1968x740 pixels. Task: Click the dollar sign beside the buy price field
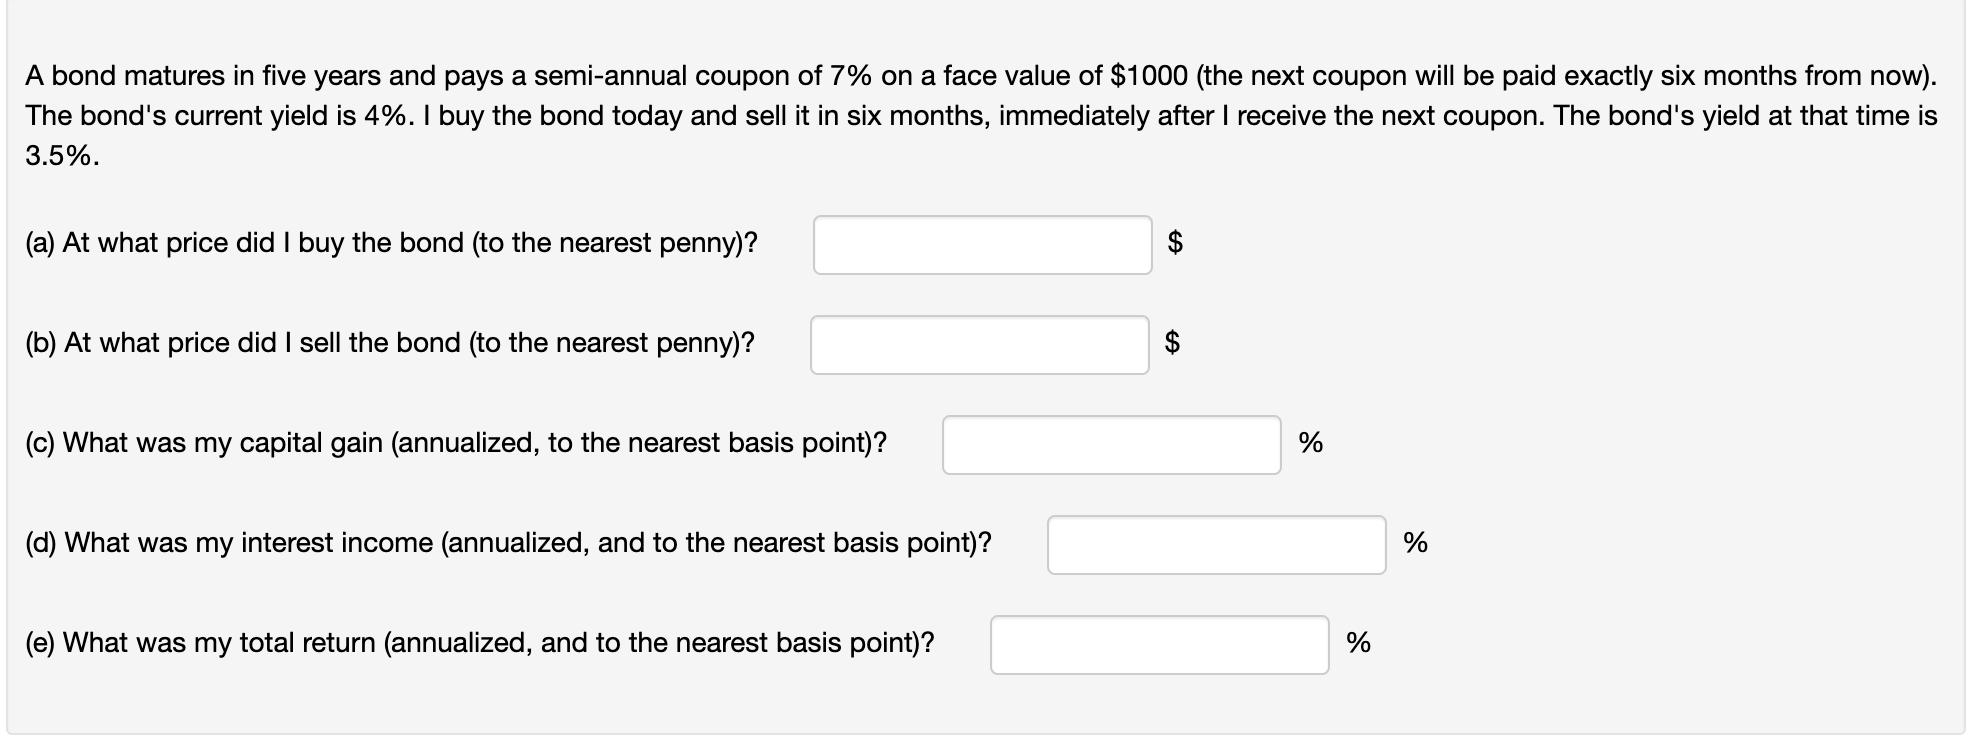coord(1176,243)
